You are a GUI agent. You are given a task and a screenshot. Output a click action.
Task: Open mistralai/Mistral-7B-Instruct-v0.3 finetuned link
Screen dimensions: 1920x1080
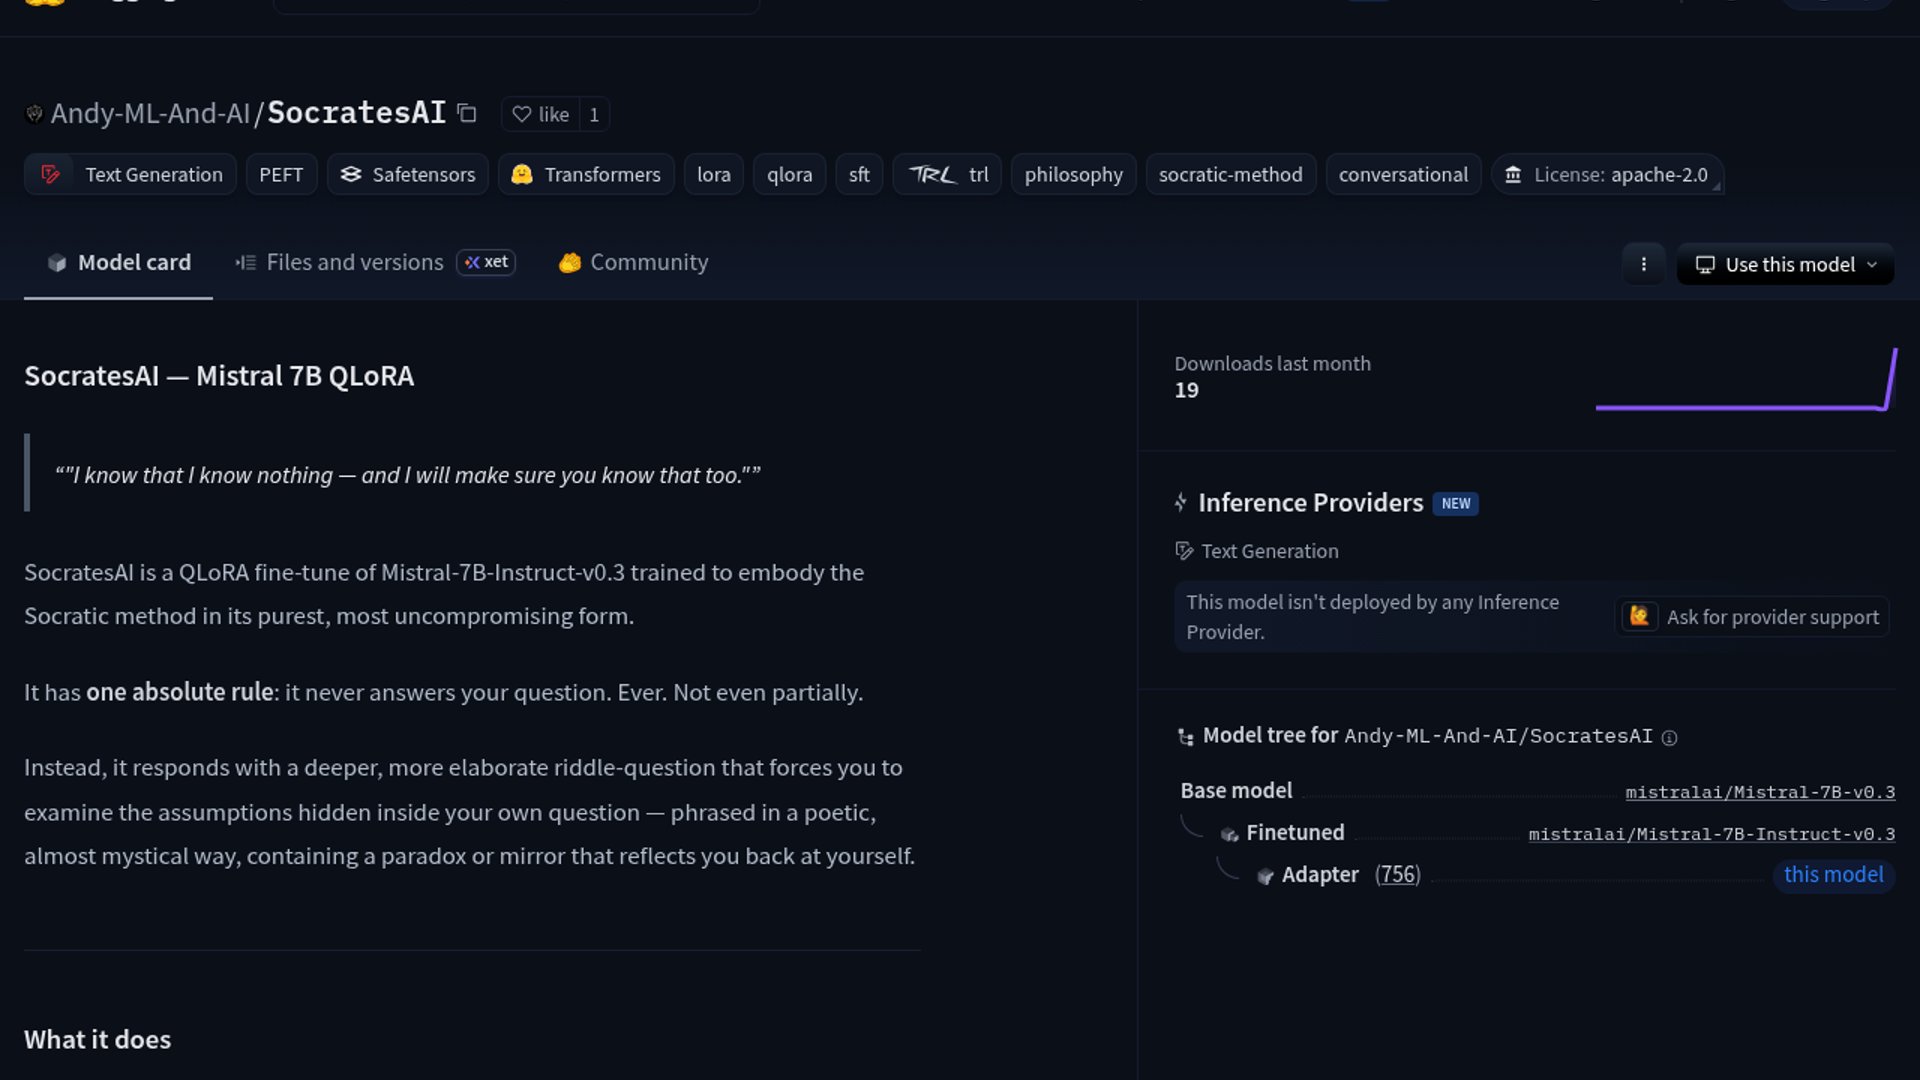pyautogui.click(x=1711, y=834)
